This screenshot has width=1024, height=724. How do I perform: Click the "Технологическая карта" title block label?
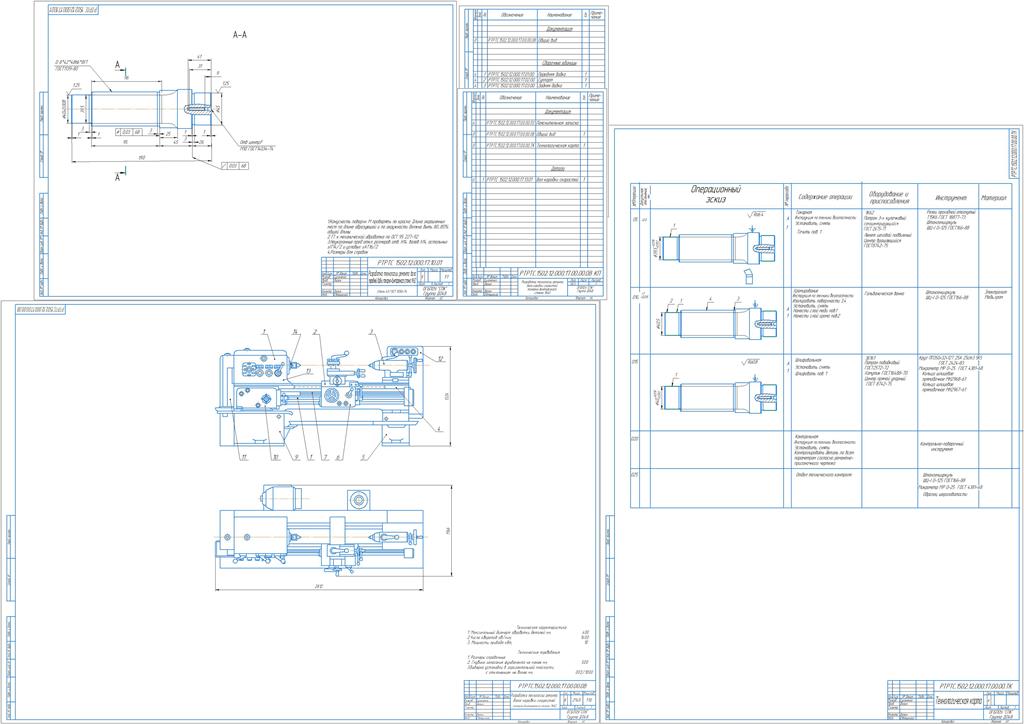coord(960,700)
